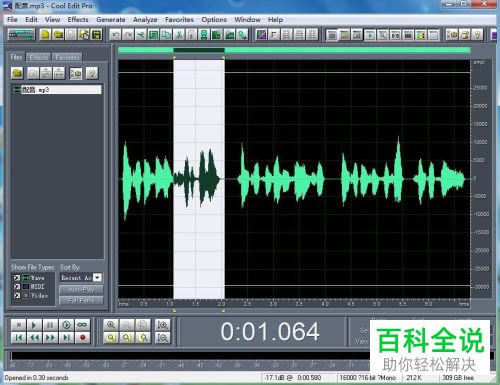
Task: Switch to the Favorites tab in the side panel
Action: [67, 57]
